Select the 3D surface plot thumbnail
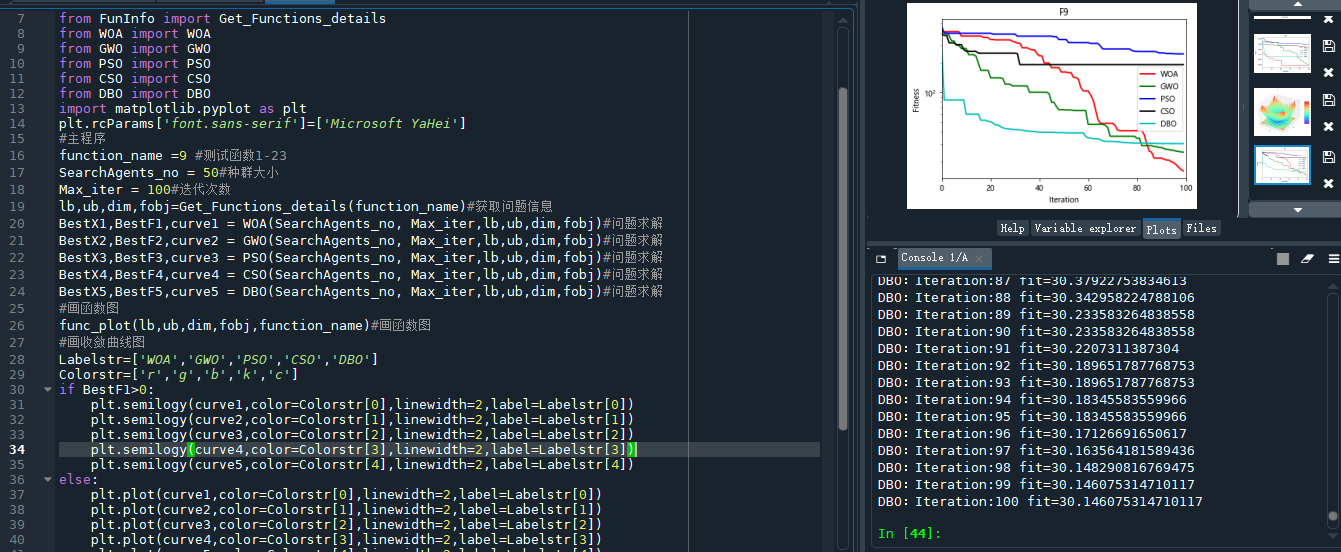1341x552 pixels. coord(1281,110)
